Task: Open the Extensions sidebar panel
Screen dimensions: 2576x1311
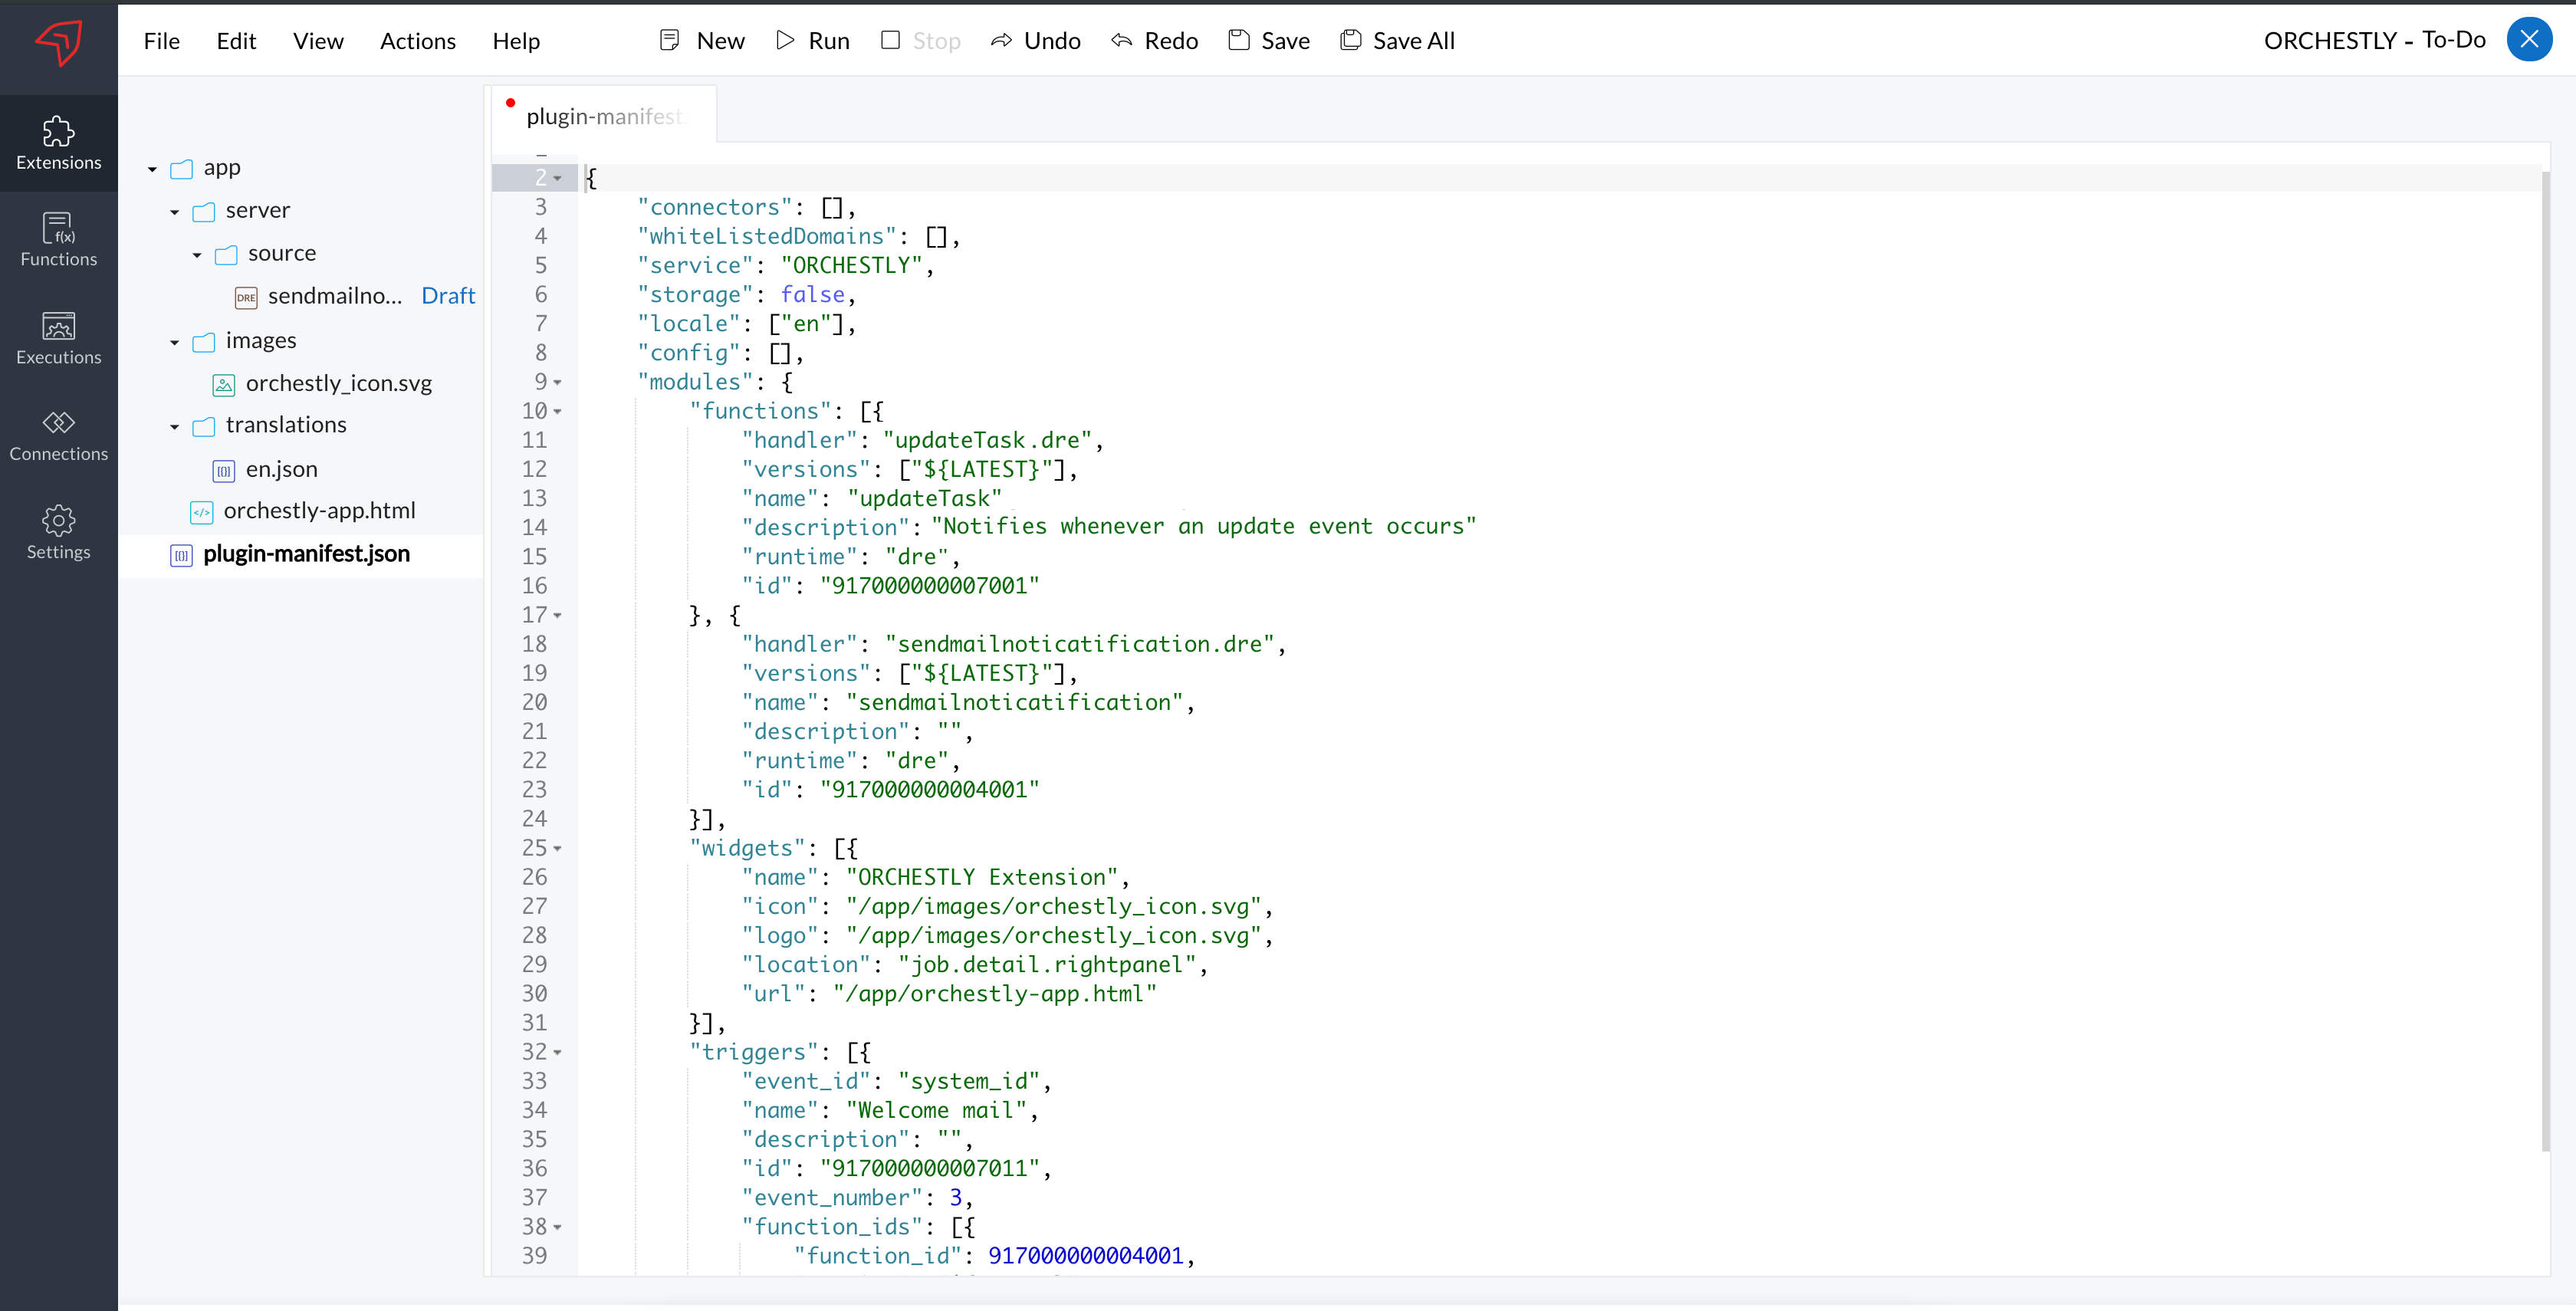Action: [58, 143]
